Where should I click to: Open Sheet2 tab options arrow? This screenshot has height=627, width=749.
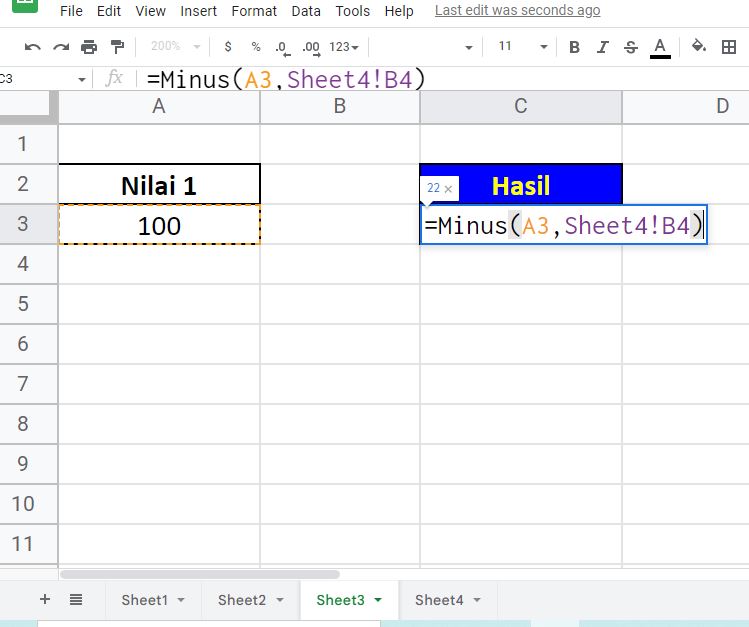click(280, 600)
